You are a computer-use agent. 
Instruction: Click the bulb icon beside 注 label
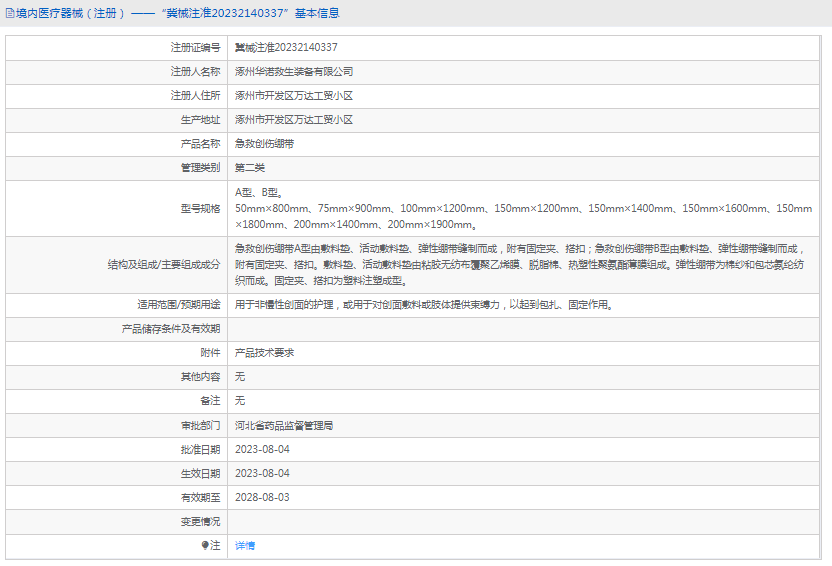tap(205, 545)
